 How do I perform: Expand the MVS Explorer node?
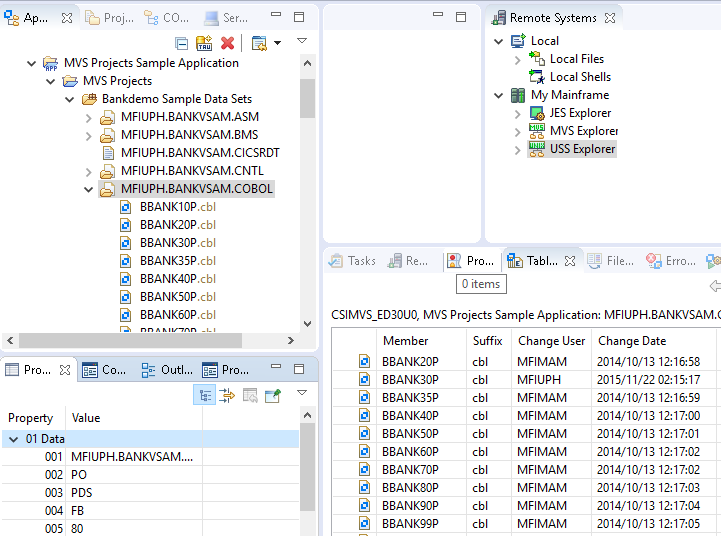(x=518, y=131)
